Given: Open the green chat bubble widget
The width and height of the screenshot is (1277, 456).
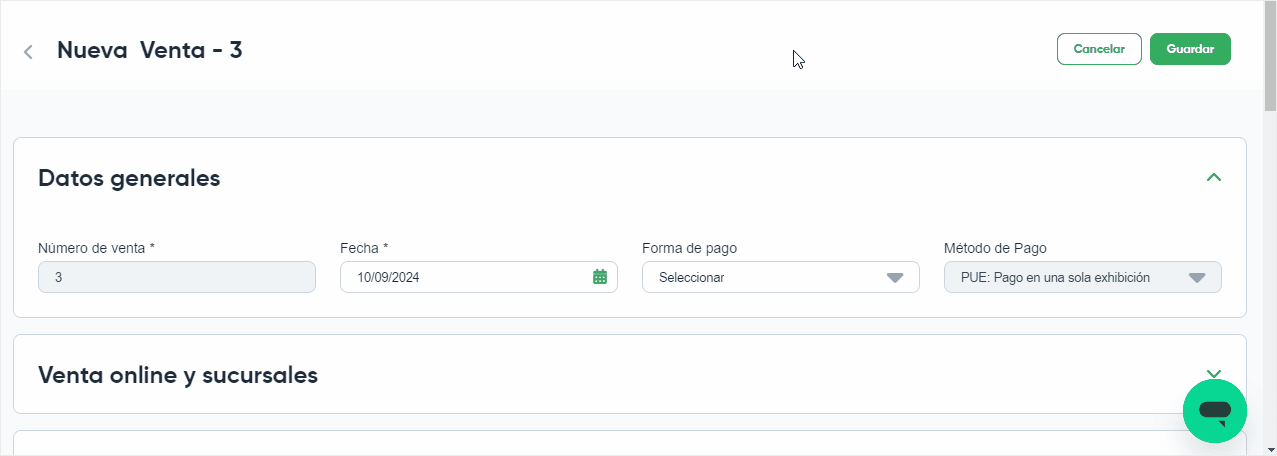Looking at the screenshot, I should (x=1214, y=410).
